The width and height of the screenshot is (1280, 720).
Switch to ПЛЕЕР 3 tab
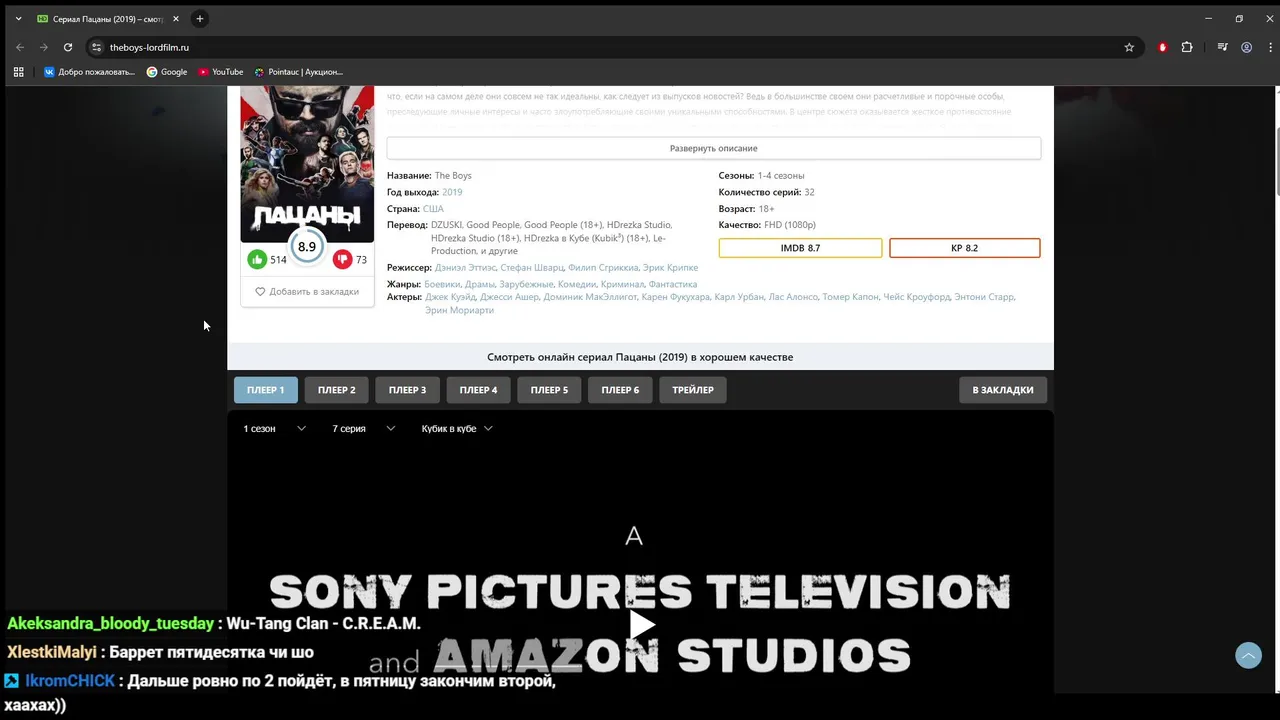point(408,390)
